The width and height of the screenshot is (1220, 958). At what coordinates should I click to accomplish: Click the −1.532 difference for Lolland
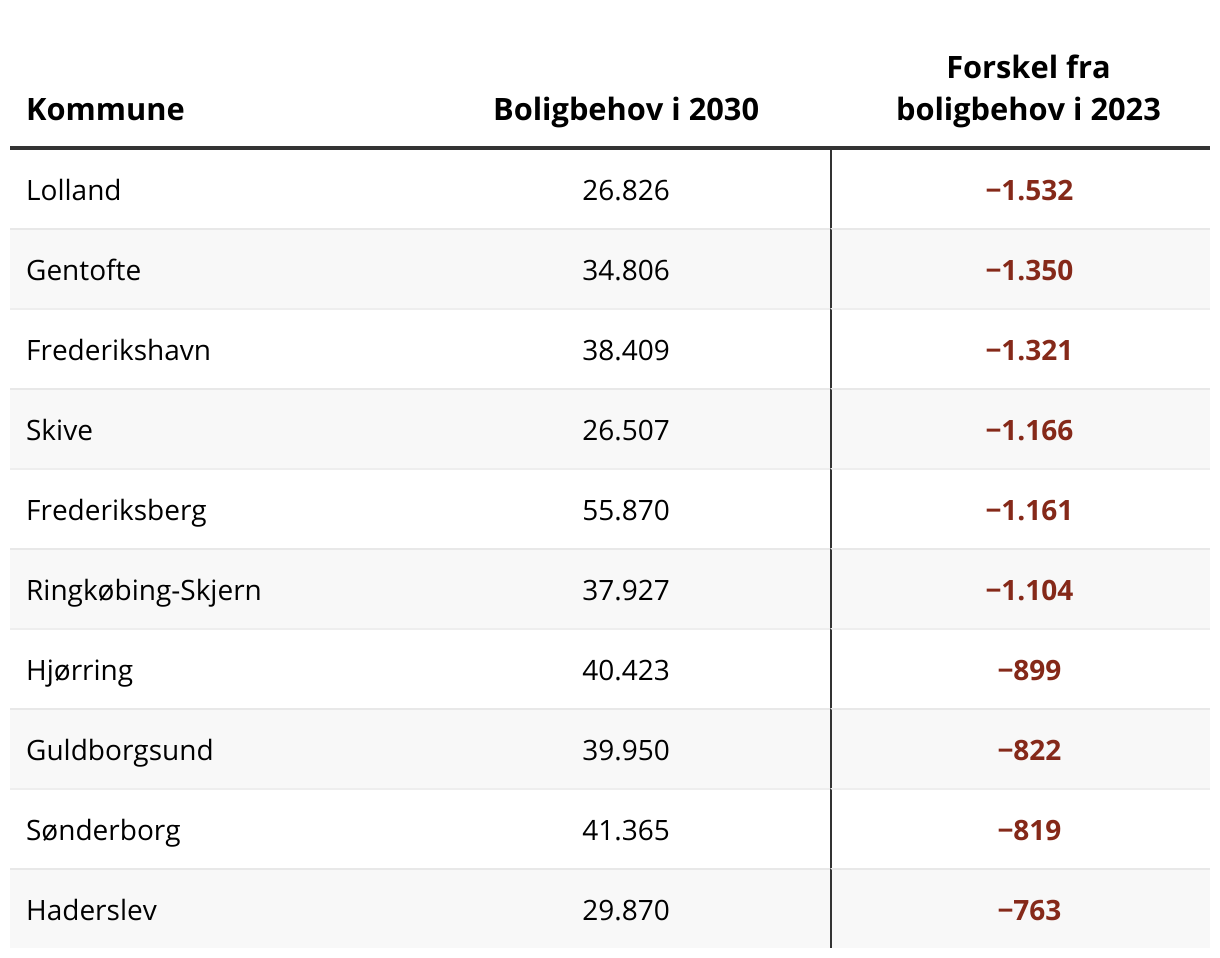pyautogui.click(x=1029, y=190)
